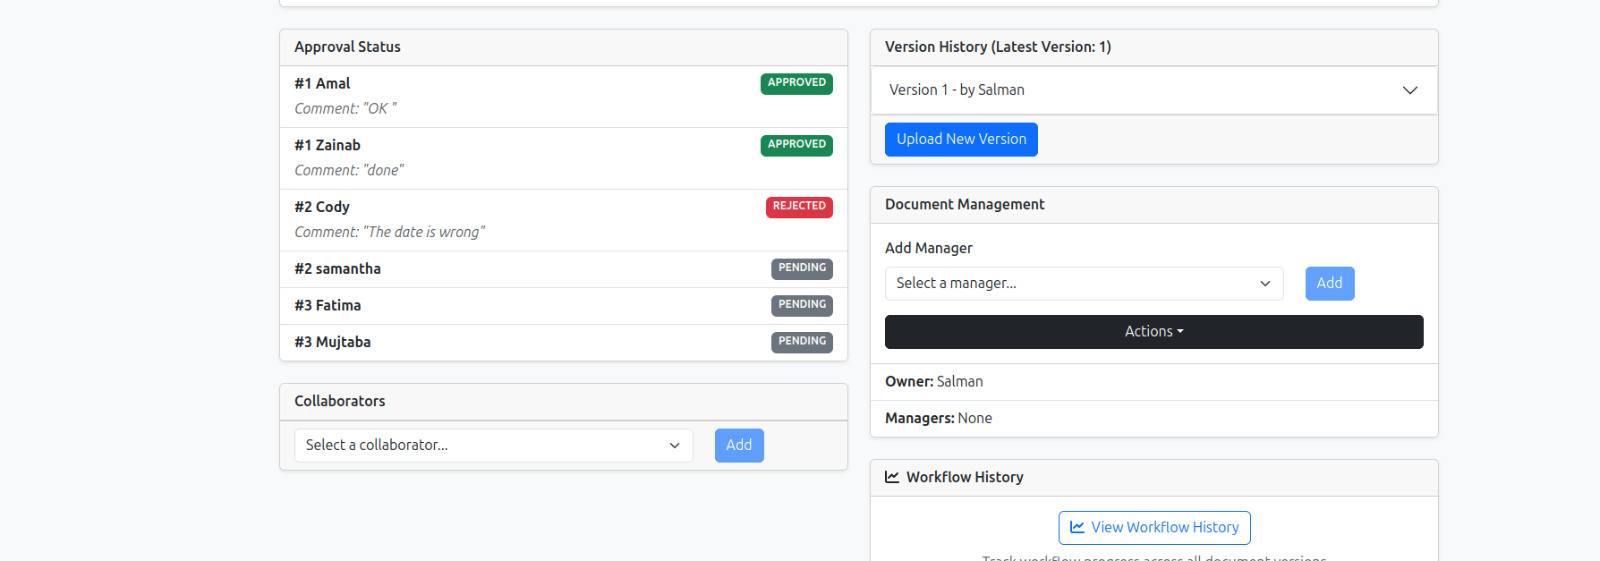Viewport: 1600px width, 561px height.
Task: Select the #2 samantha approver name
Action: (x=337, y=269)
